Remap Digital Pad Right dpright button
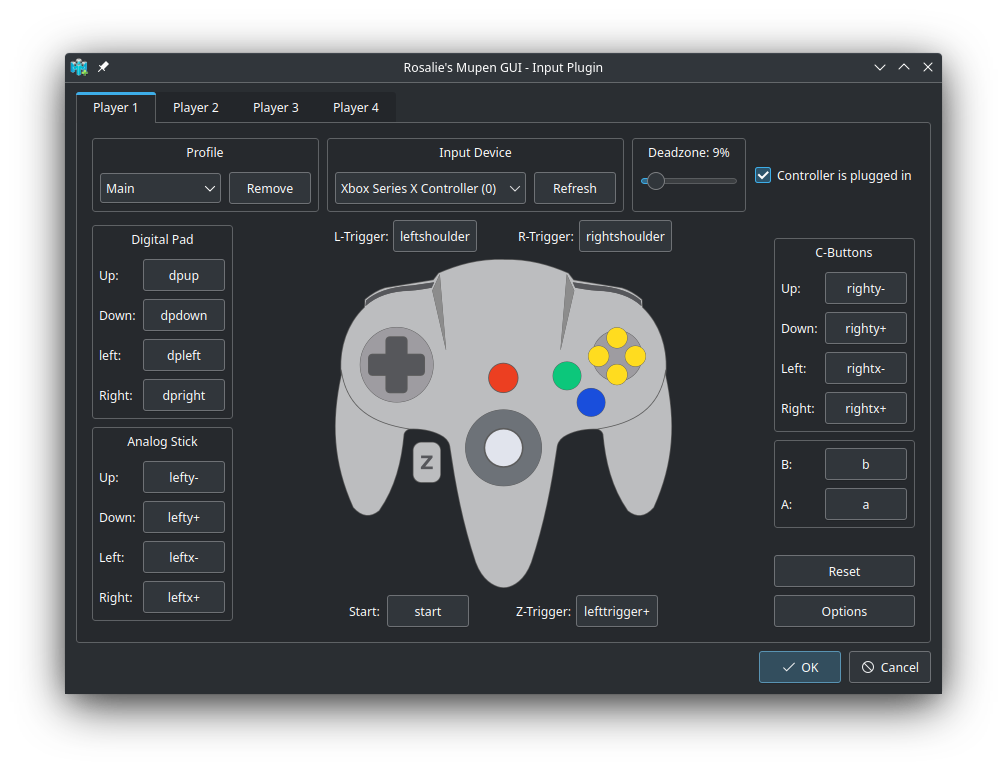1007x771 pixels. tap(184, 395)
